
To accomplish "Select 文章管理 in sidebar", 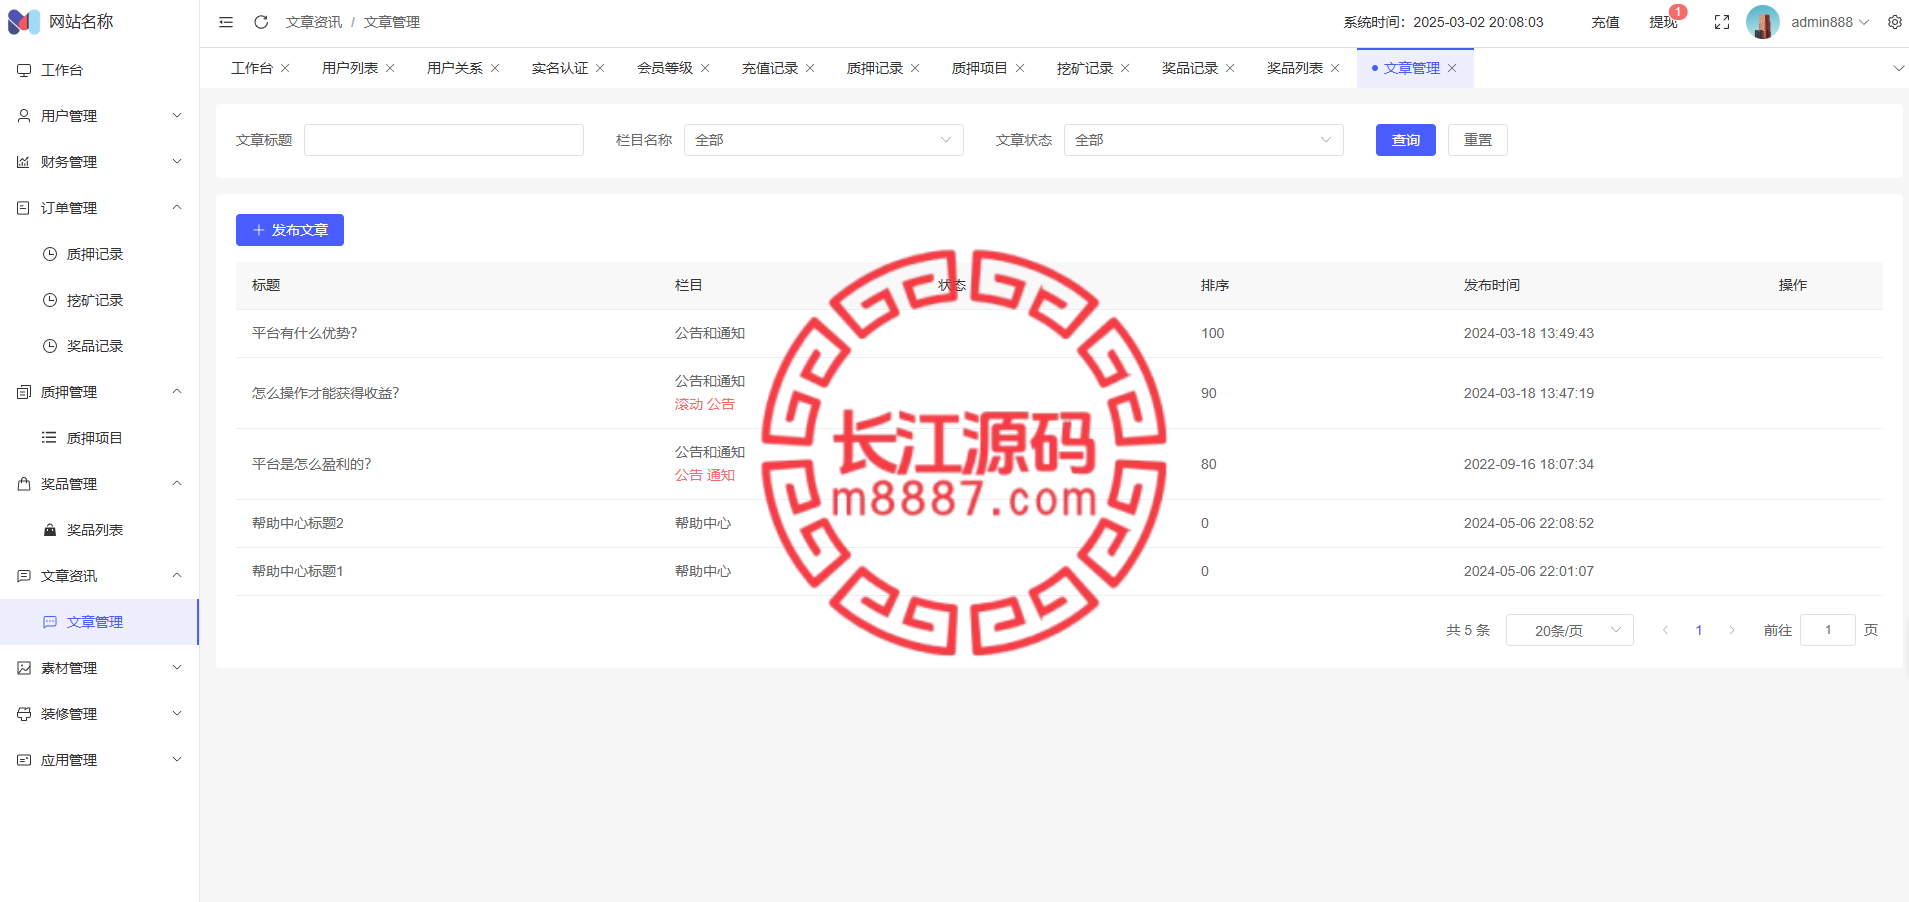I will click(x=99, y=622).
